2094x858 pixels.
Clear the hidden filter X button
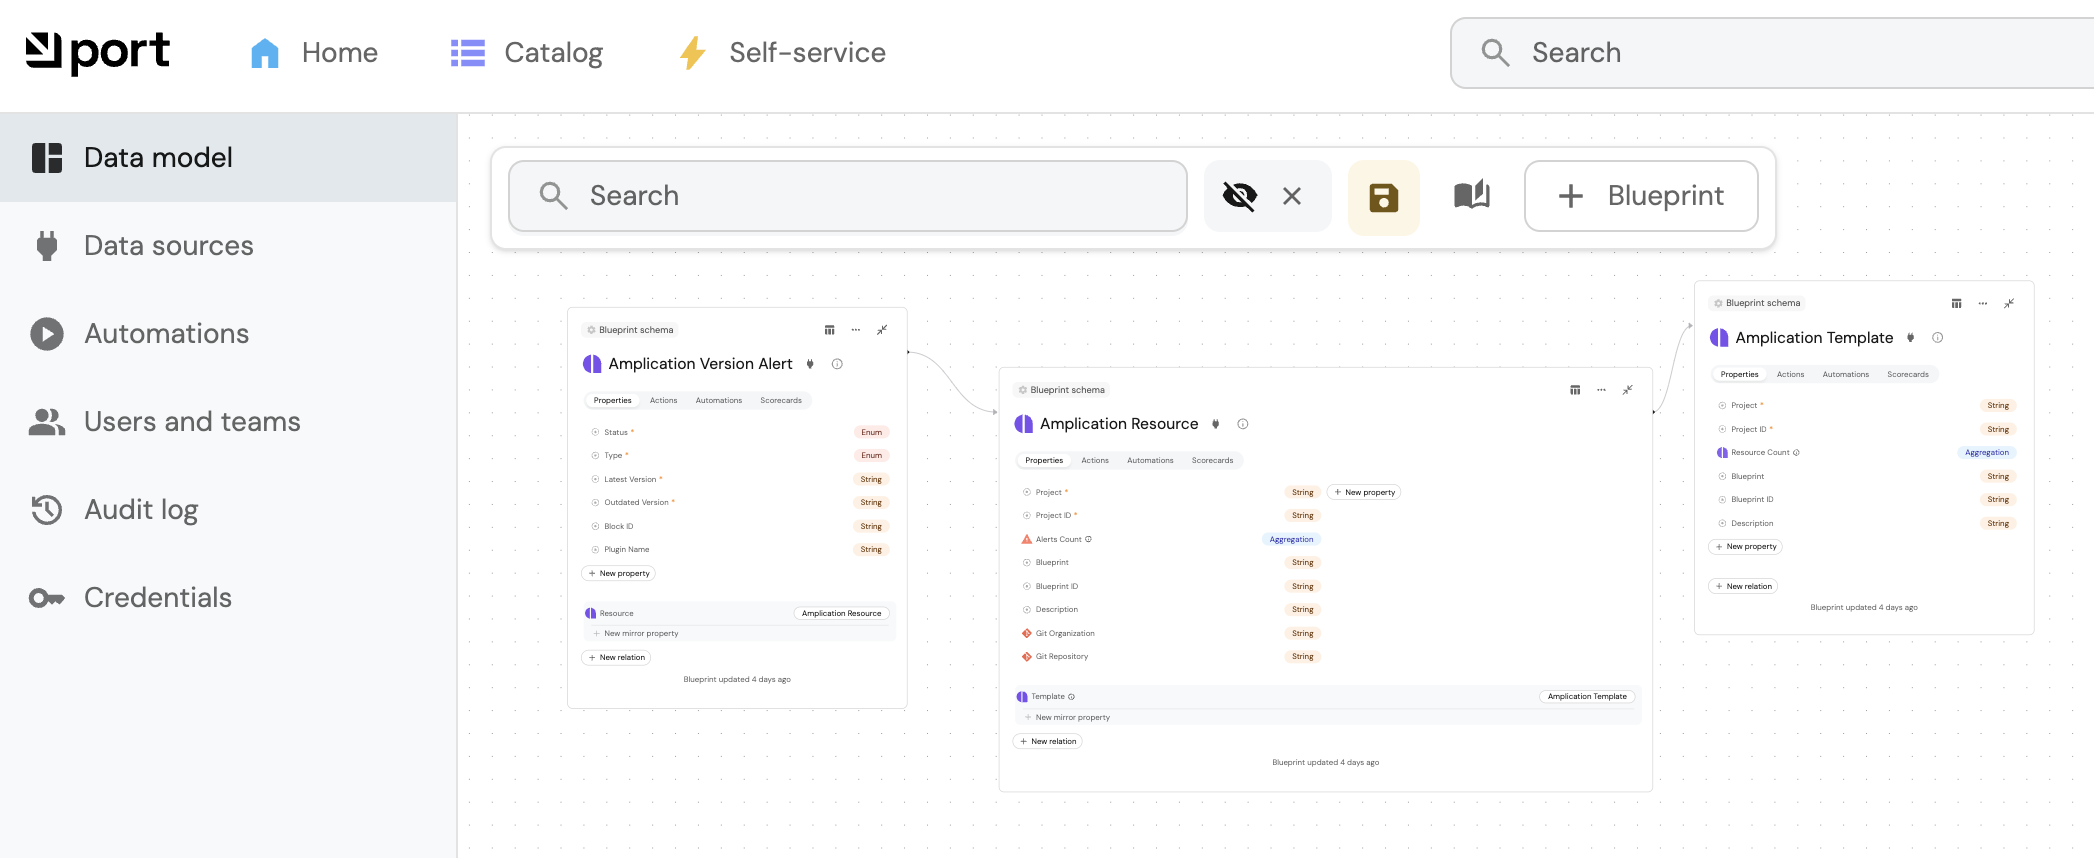1292,196
